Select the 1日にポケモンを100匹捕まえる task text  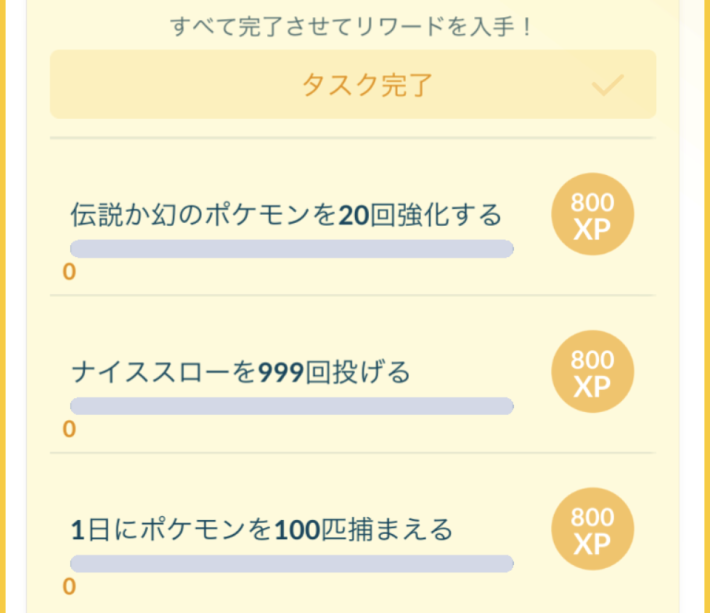coord(262,528)
